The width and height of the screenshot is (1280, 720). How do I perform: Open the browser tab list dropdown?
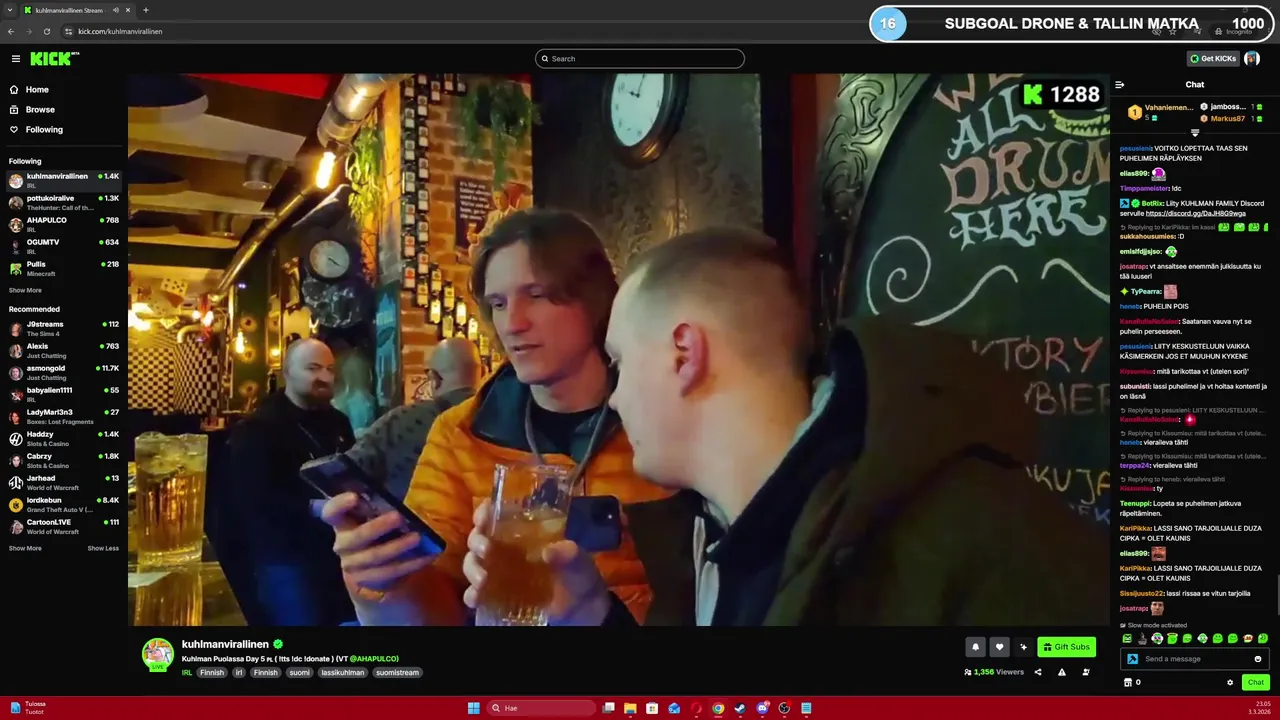(10, 10)
